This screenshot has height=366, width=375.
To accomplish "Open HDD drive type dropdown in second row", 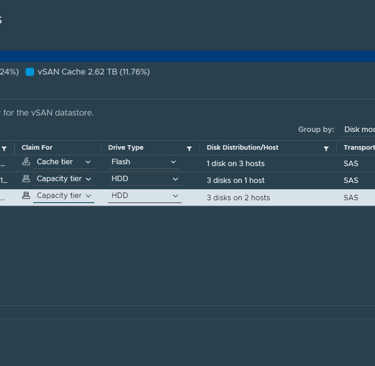I will pyautogui.click(x=144, y=179).
